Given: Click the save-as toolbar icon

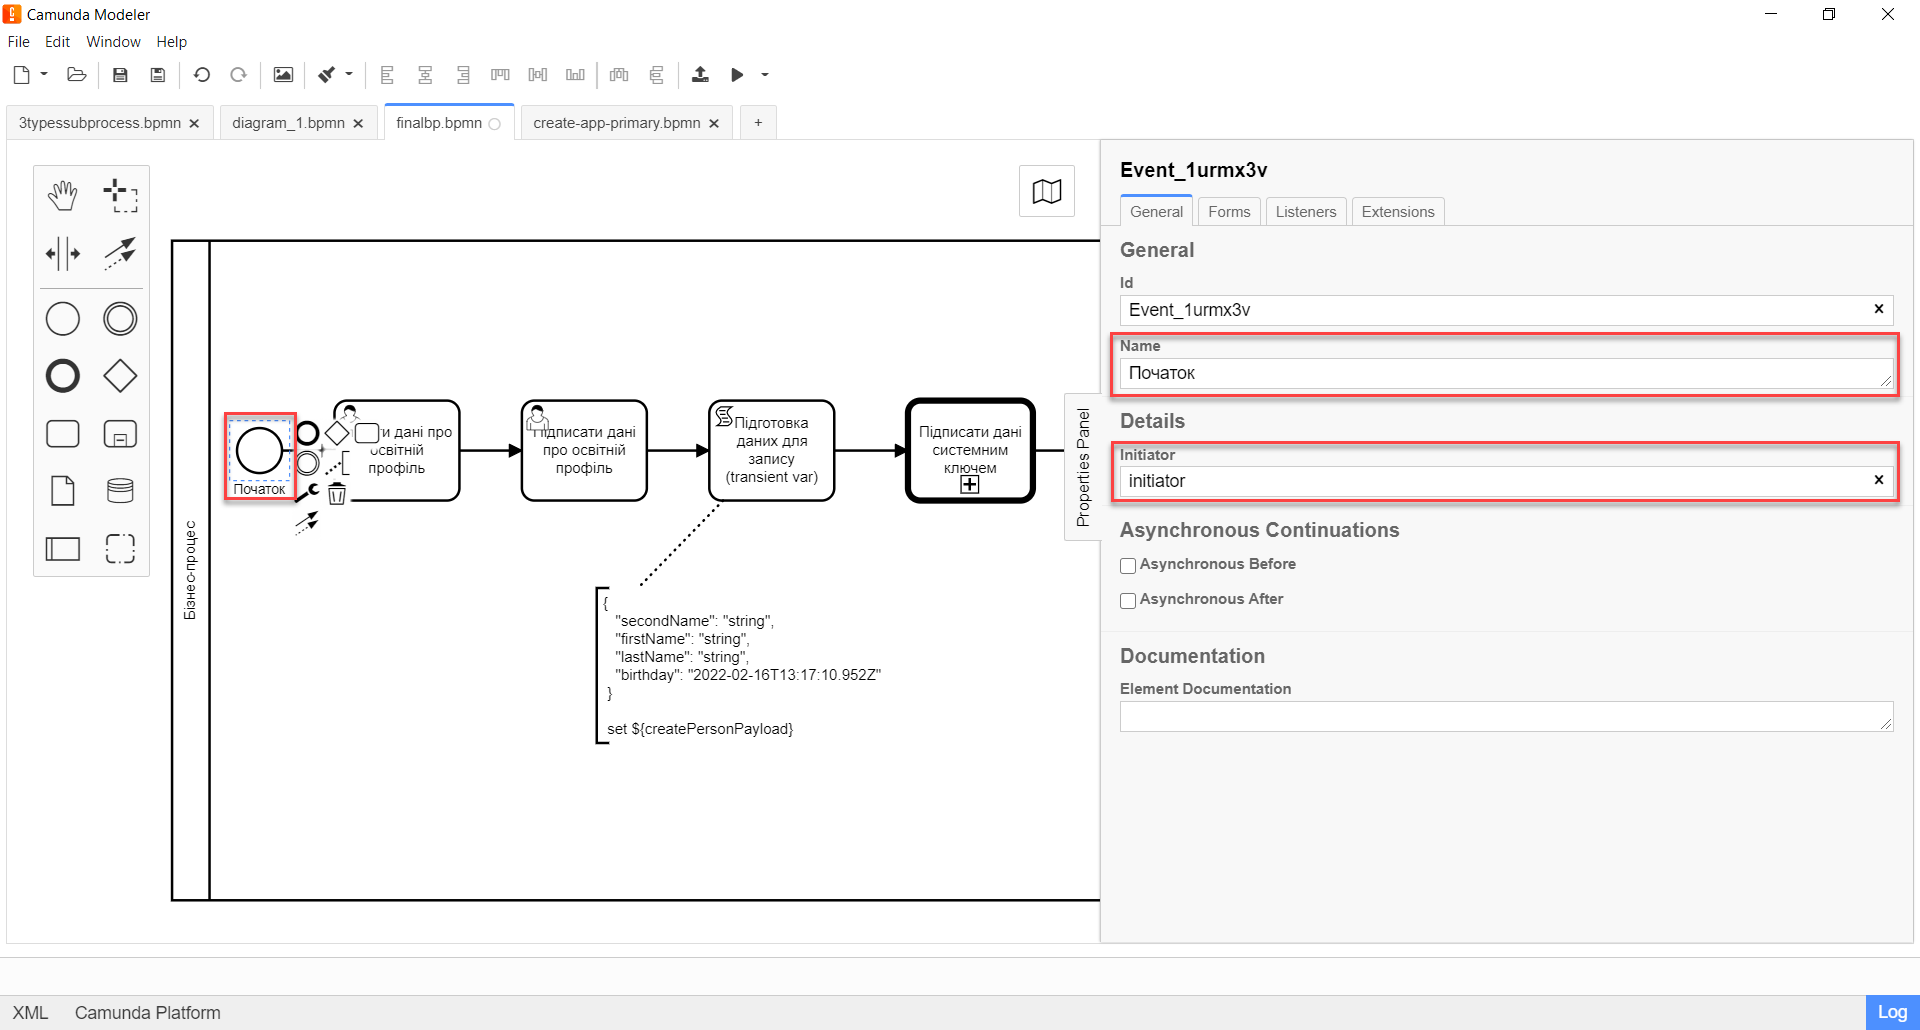Looking at the screenshot, I should [157, 75].
